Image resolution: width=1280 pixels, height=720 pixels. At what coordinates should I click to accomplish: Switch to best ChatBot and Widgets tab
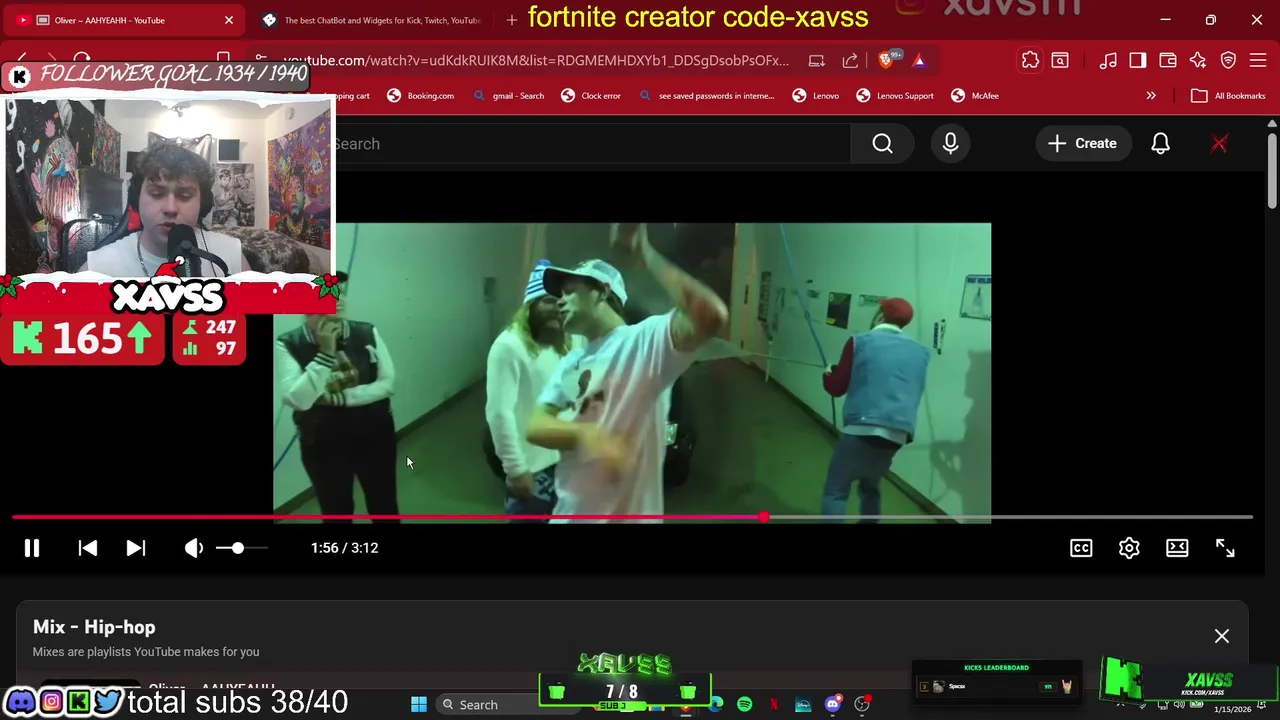coord(372,20)
